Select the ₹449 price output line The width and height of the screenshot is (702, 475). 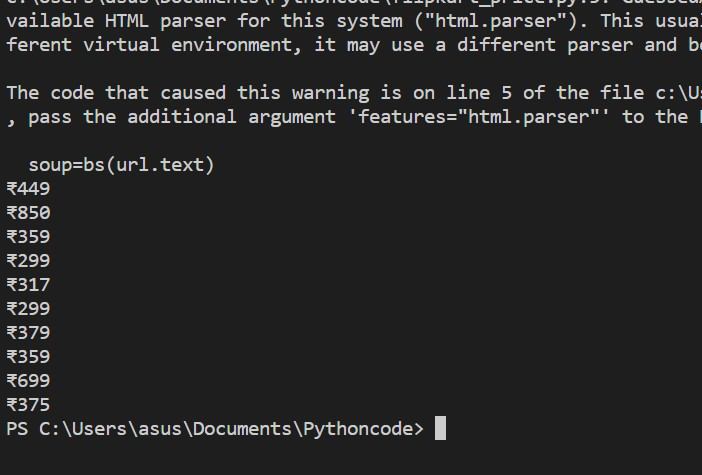pyautogui.click(x=28, y=189)
